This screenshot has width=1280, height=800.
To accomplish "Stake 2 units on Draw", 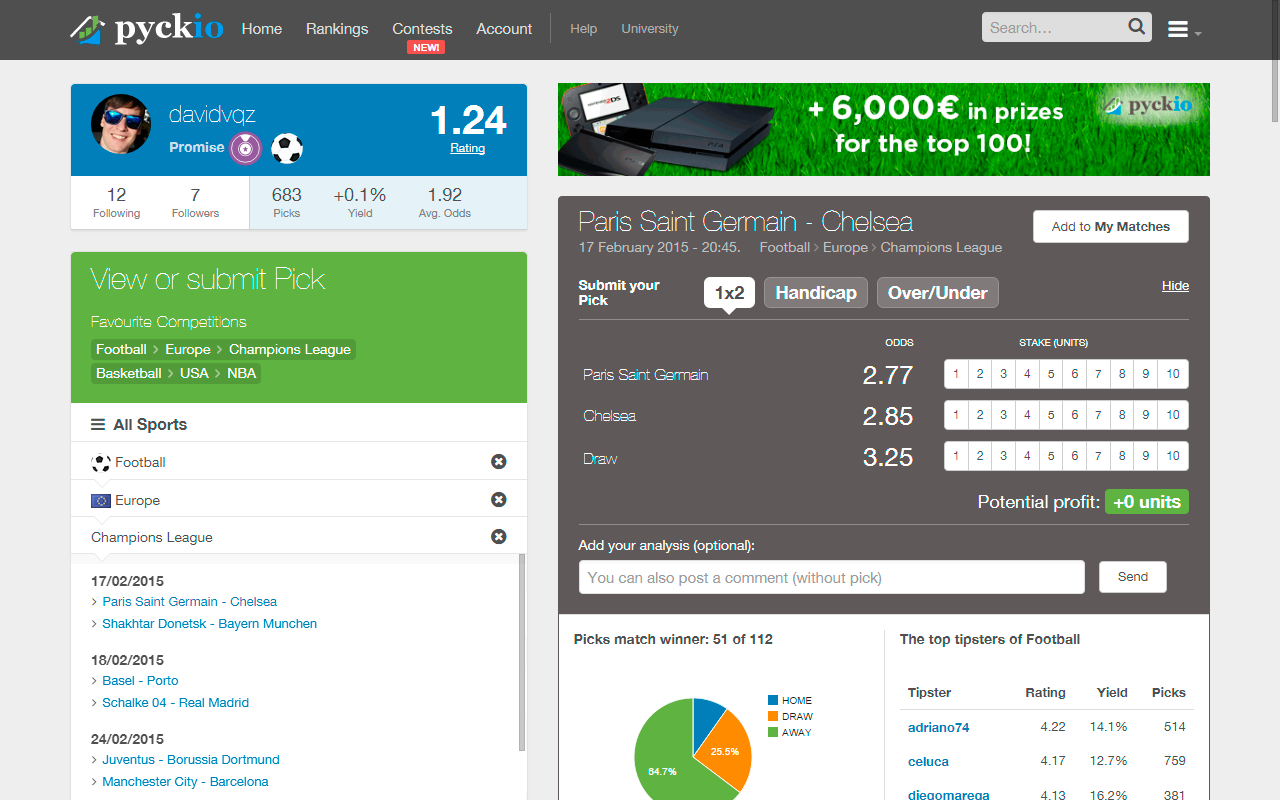I will click(980, 456).
